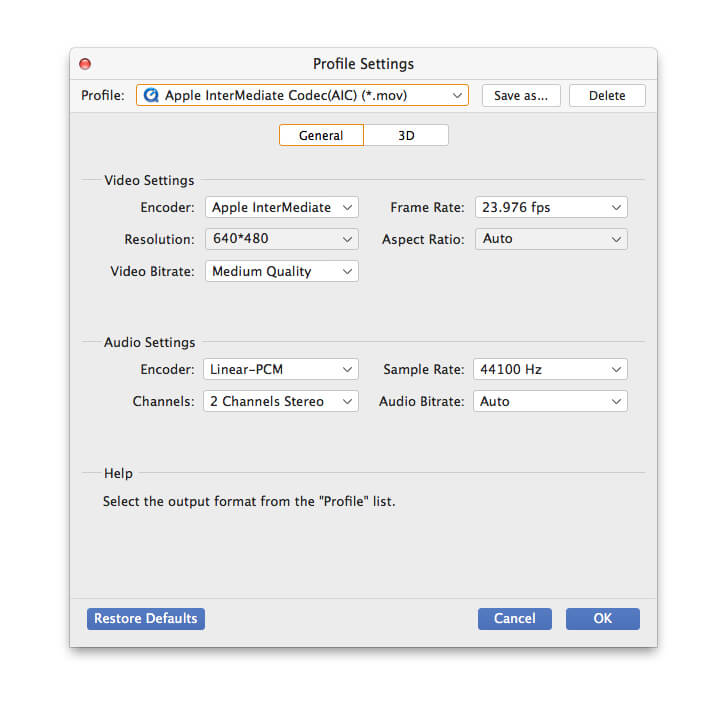Viewport: 727px width, 707px height.
Task: Open the Video Bitrate dropdown
Action: (x=282, y=271)
